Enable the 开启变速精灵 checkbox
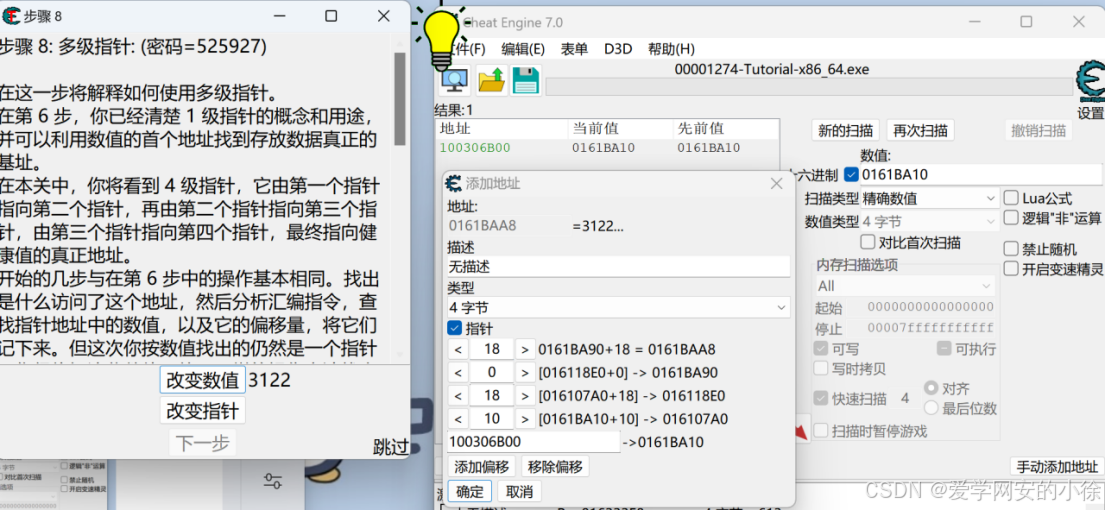The image size is (1105, 510). click(1011, 268)
